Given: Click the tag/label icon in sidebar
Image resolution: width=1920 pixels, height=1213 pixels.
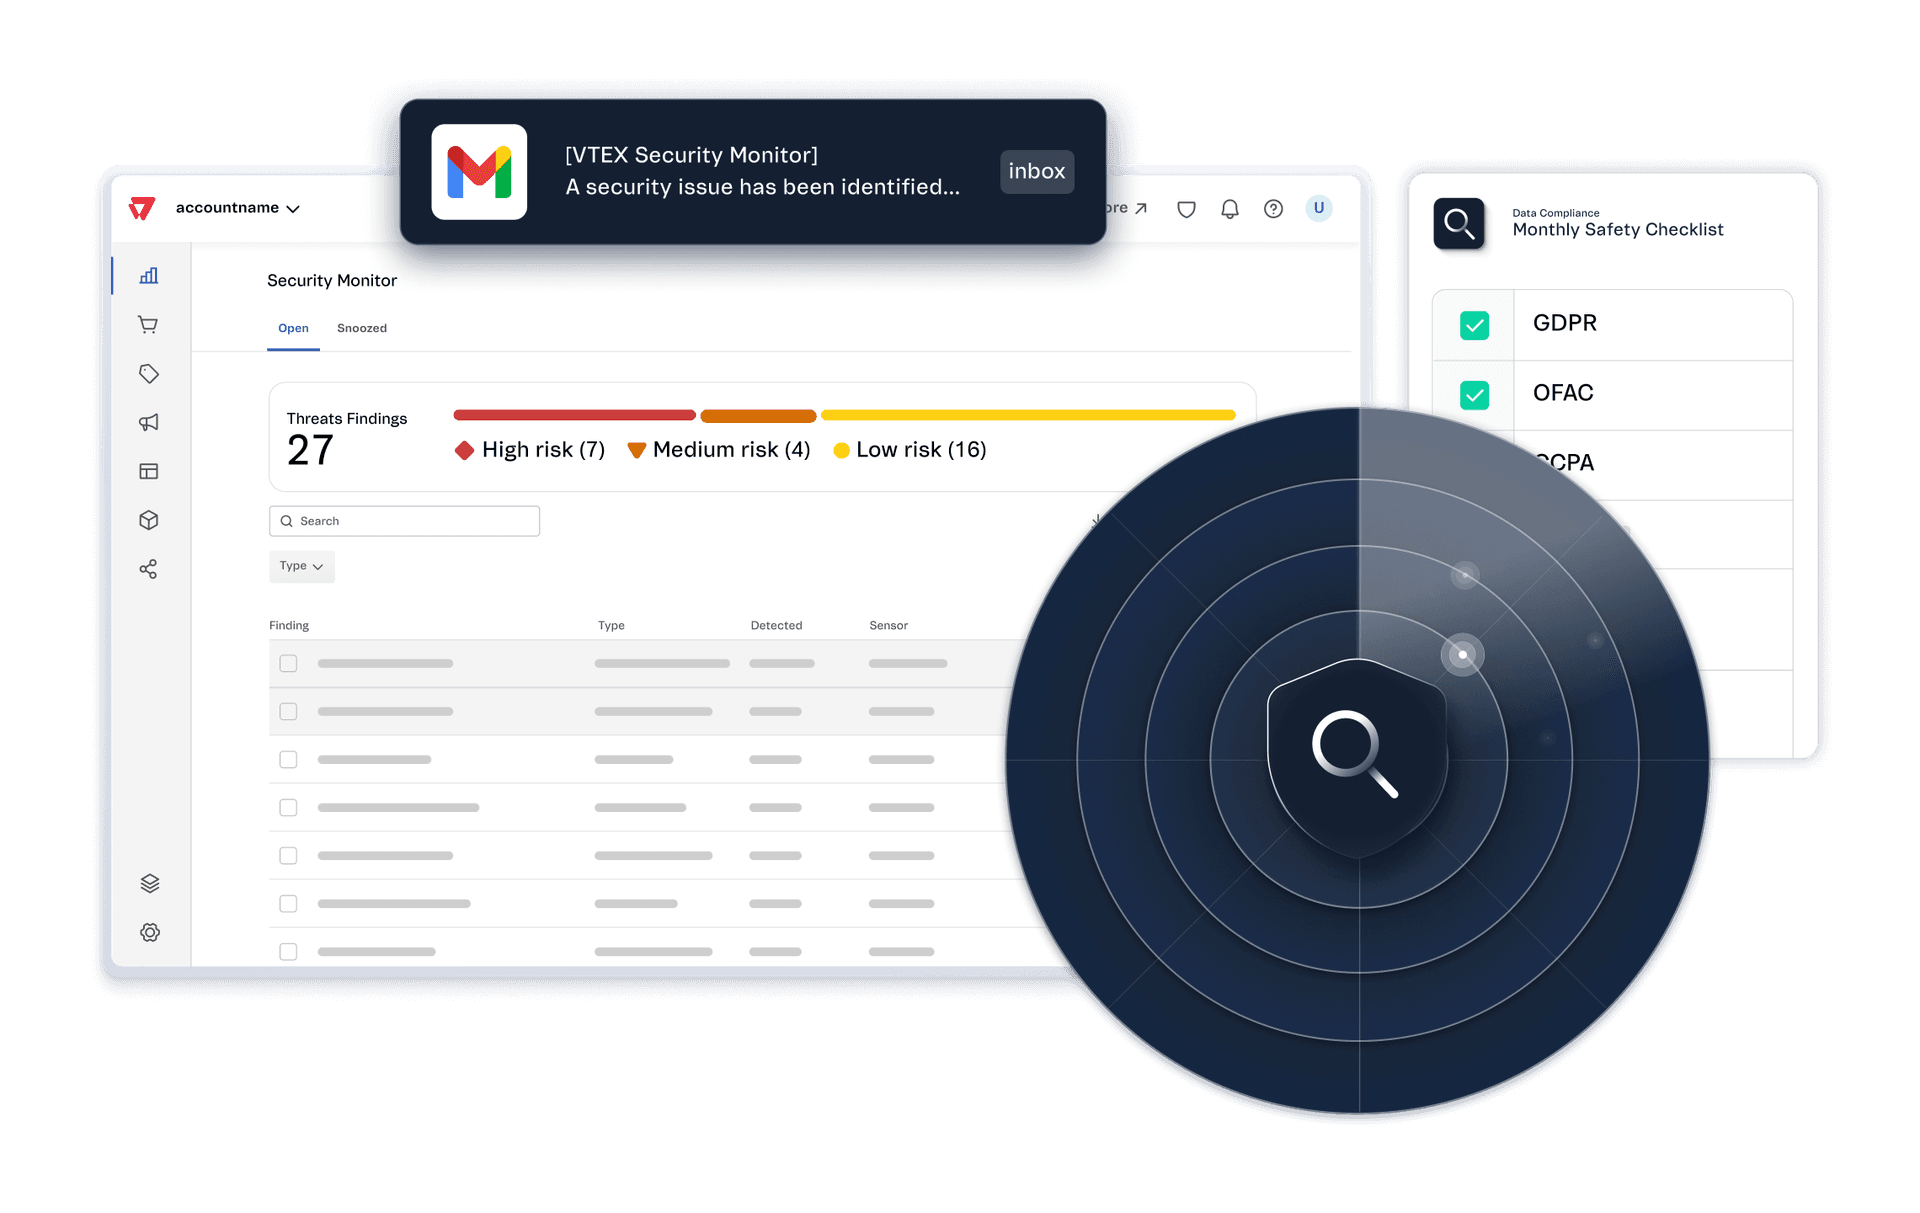Looking at the screenshot, I should point(150,373).
